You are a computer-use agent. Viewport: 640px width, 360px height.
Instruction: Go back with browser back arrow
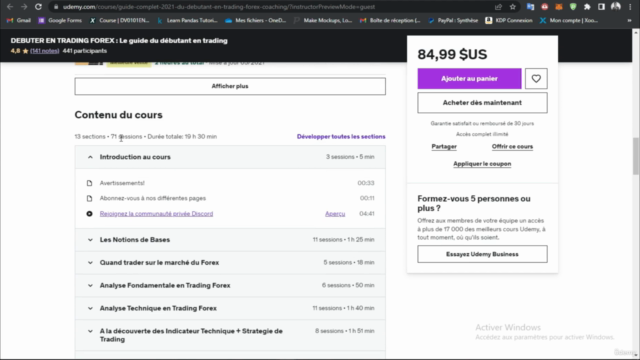click(10, 7)
